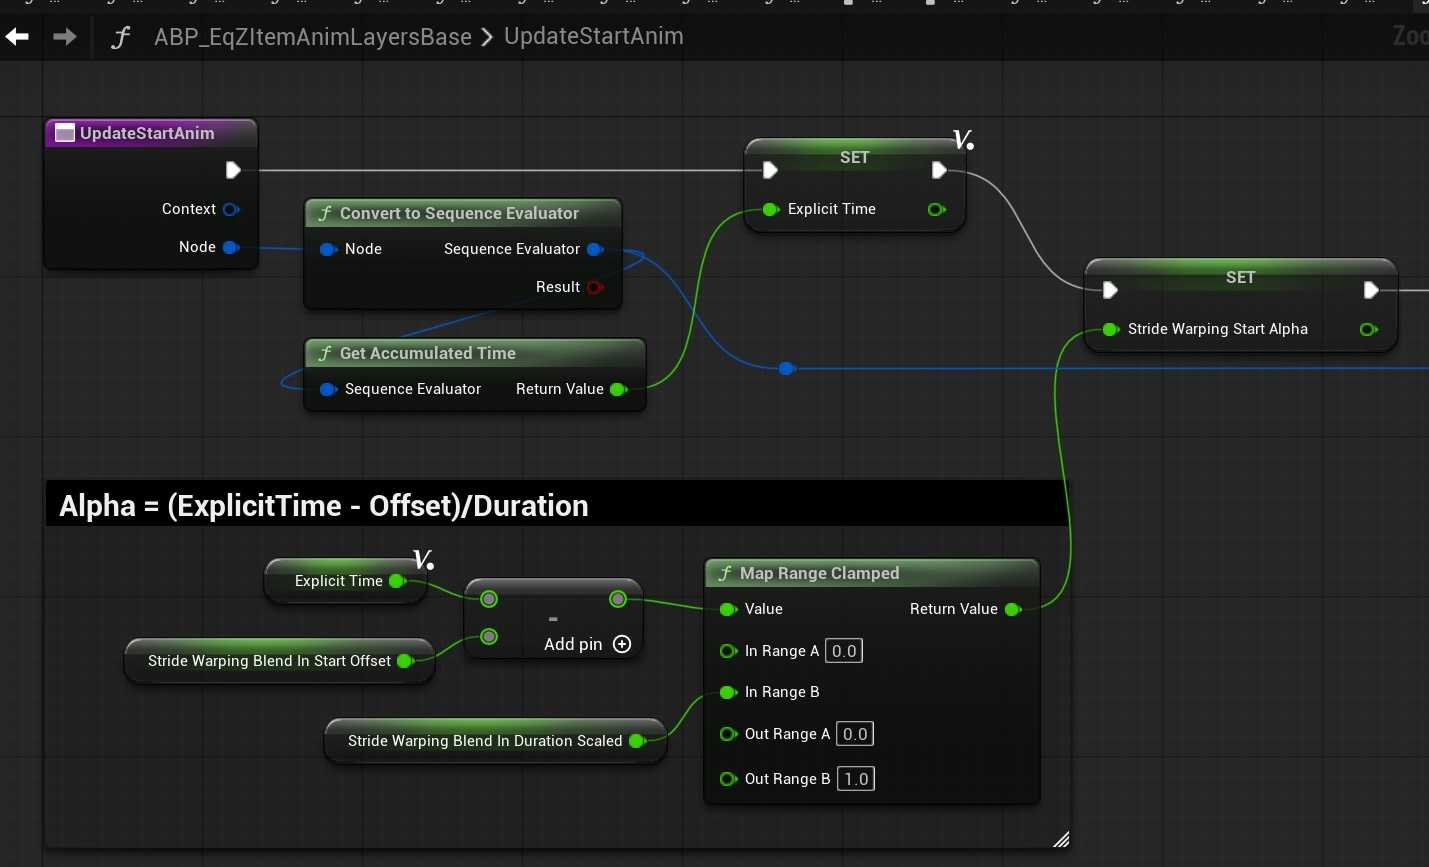Click the Map Range Clamped Return Value pin
Screen dimensions: 1429x867
click(1012, 609)
